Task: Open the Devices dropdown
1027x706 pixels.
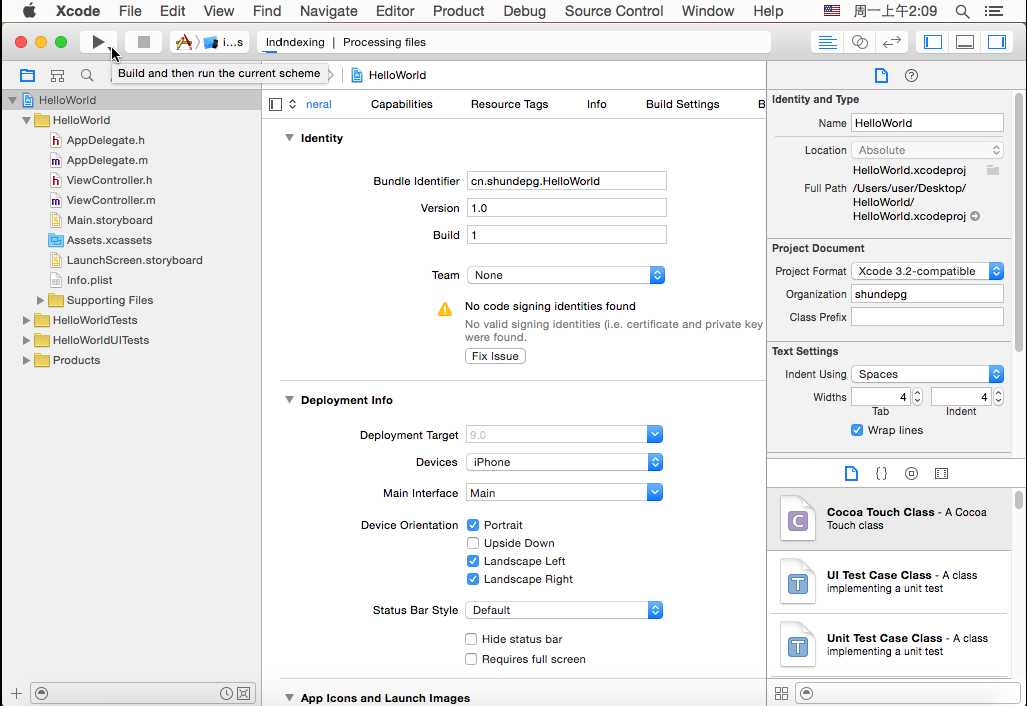Action: click(565, 462)
